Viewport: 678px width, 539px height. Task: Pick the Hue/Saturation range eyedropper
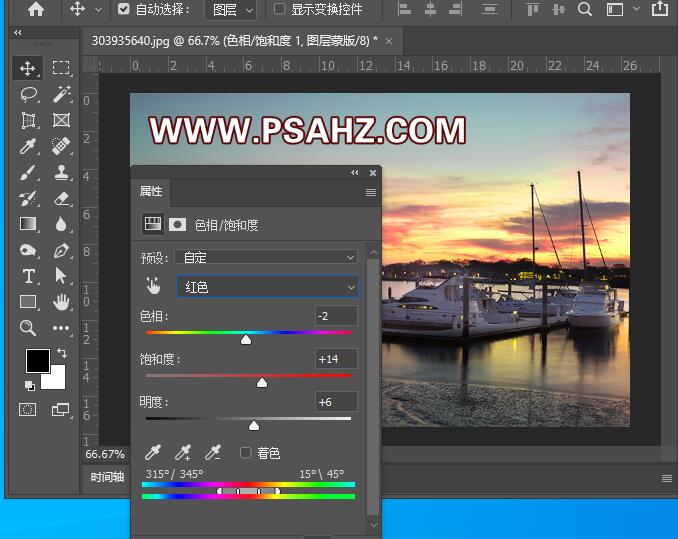click(x=153, y=453)
